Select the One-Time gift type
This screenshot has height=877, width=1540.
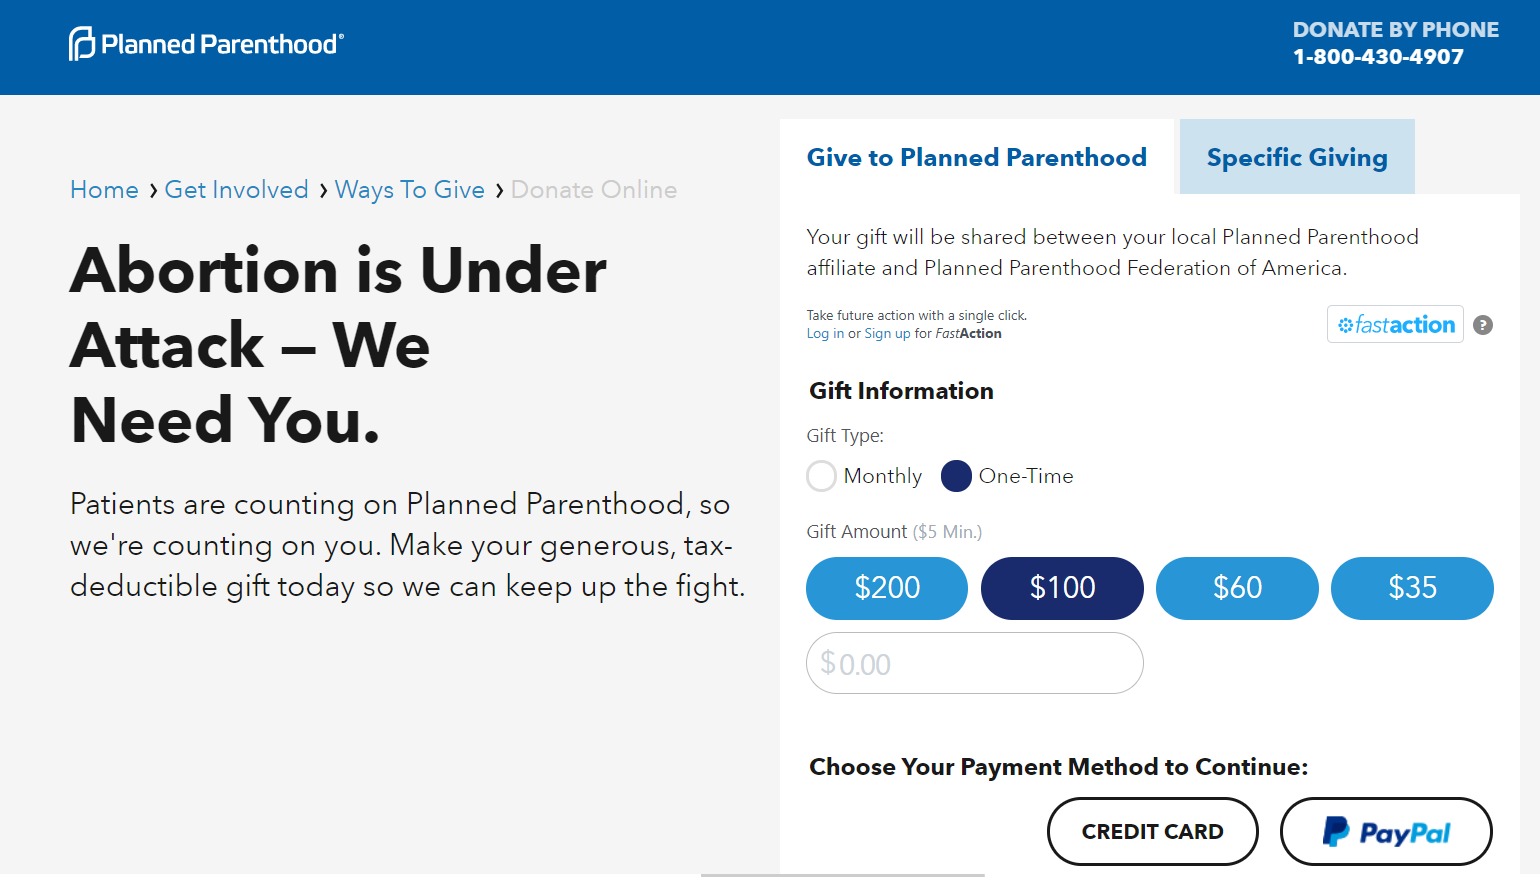tap(957, 476)
